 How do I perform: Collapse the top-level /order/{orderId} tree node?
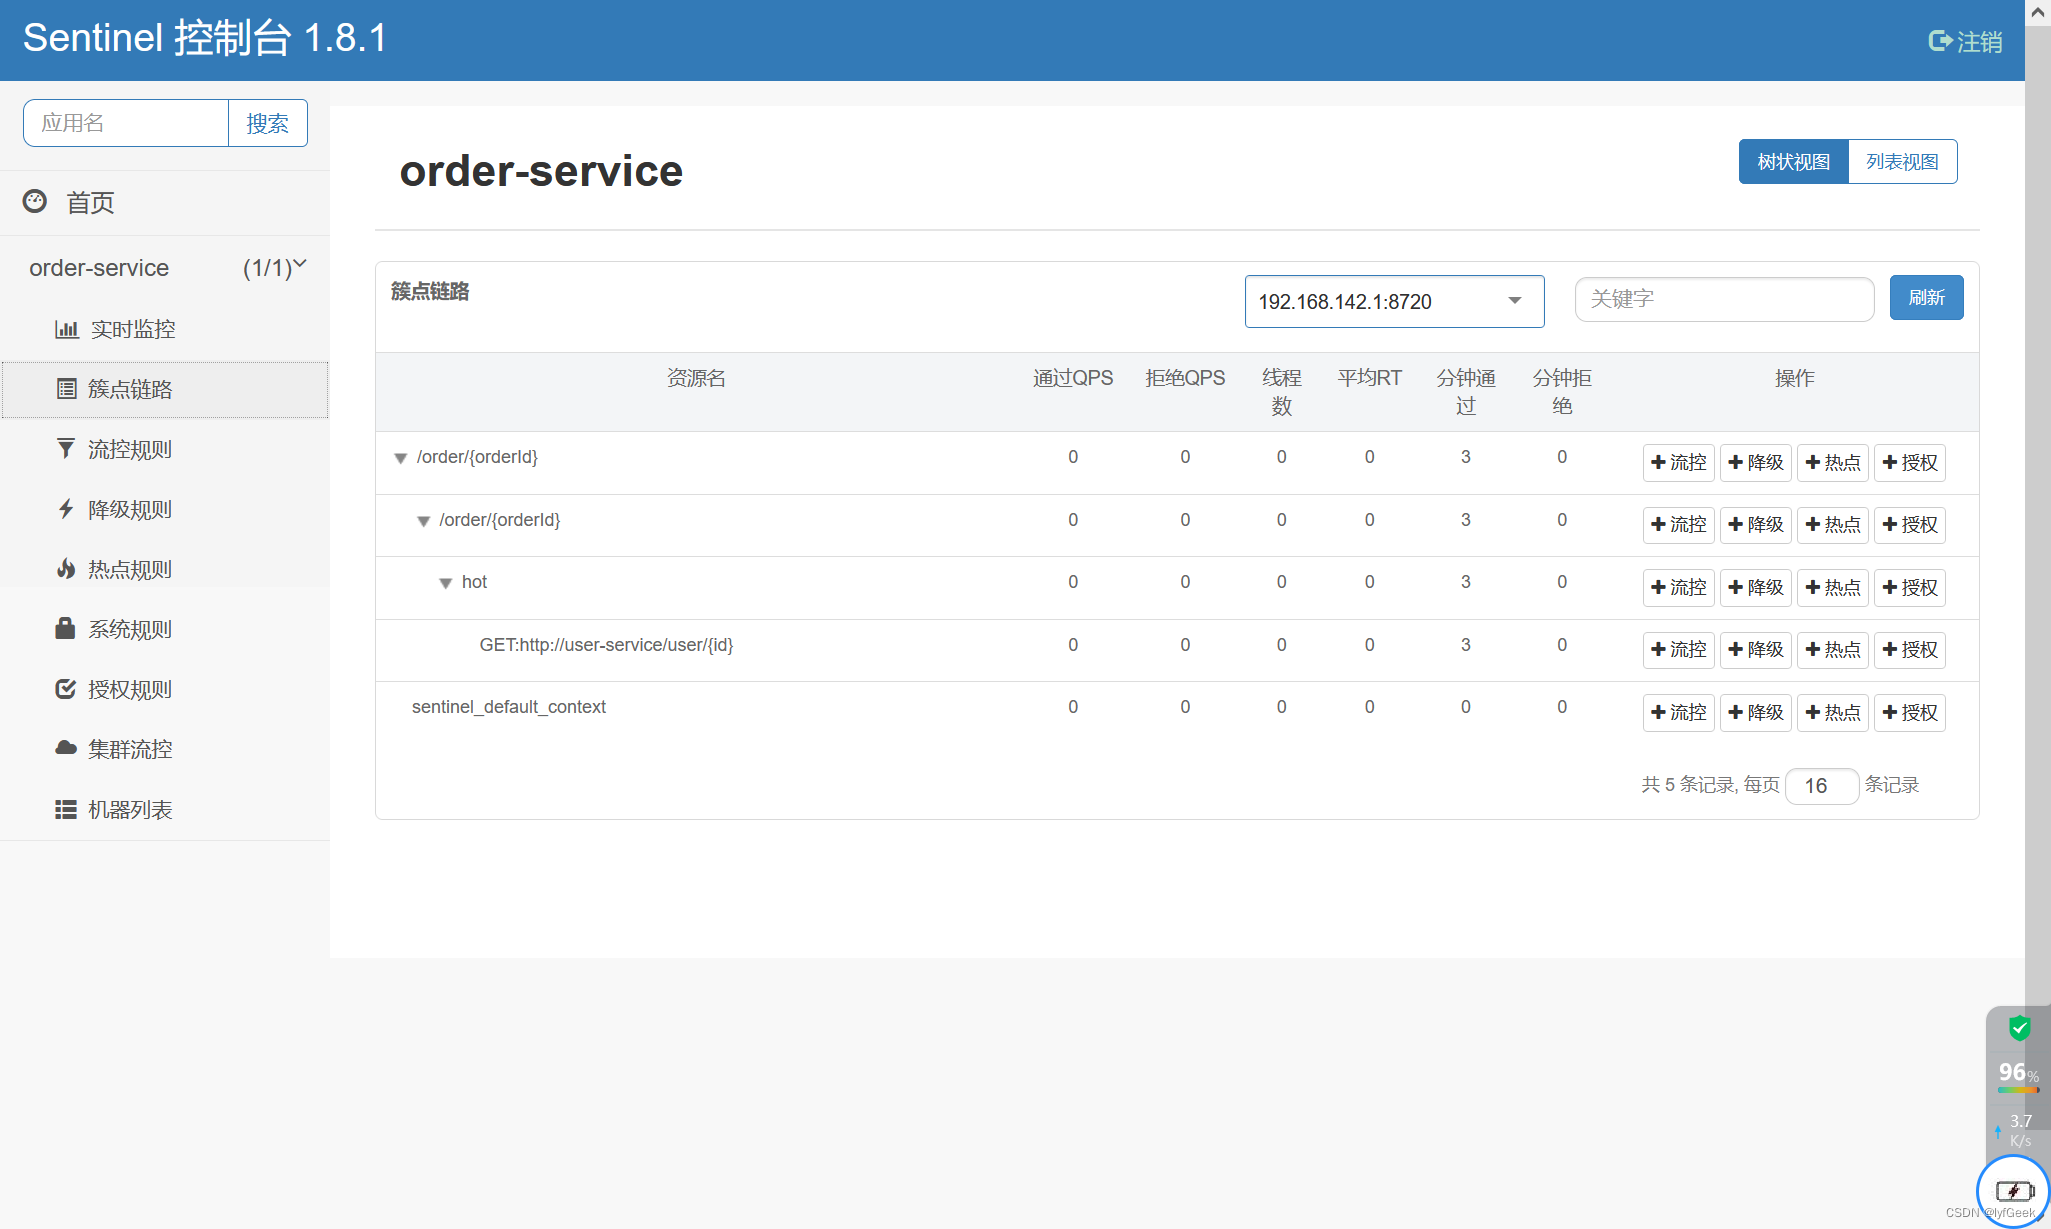pos(400,458)
